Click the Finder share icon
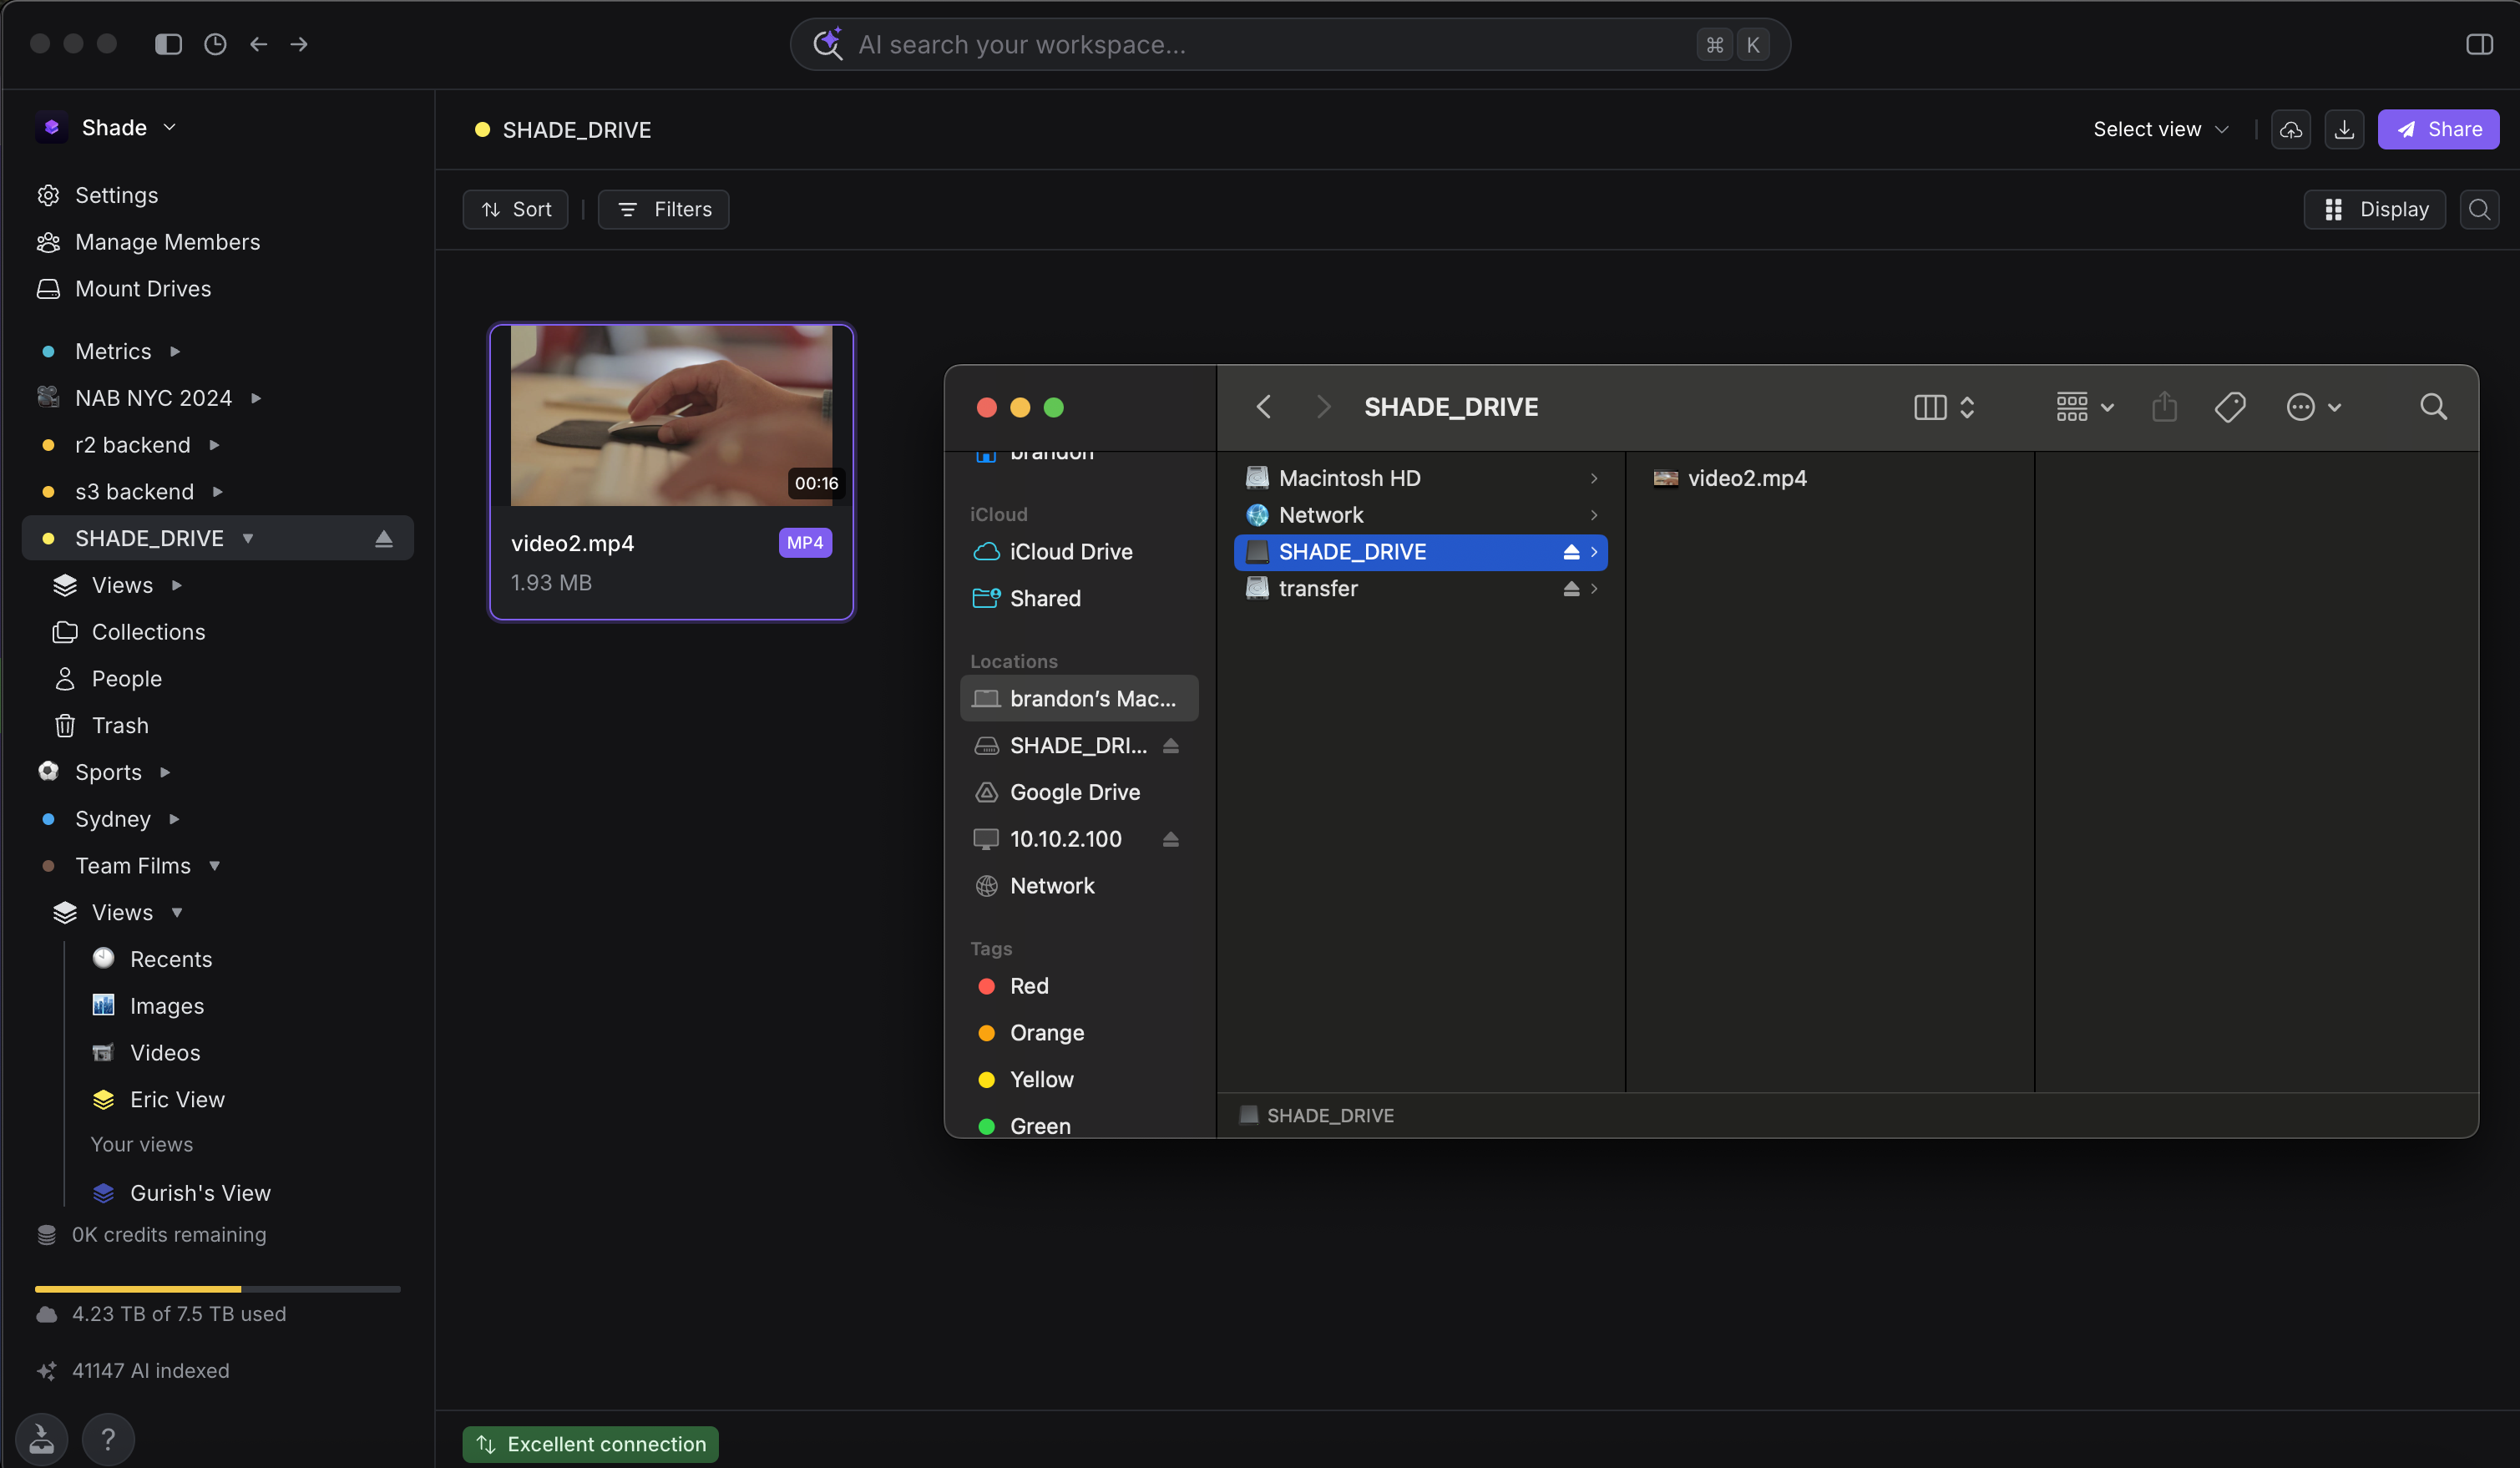This screenshot has height=1468, width=2520. (2164, 407)
